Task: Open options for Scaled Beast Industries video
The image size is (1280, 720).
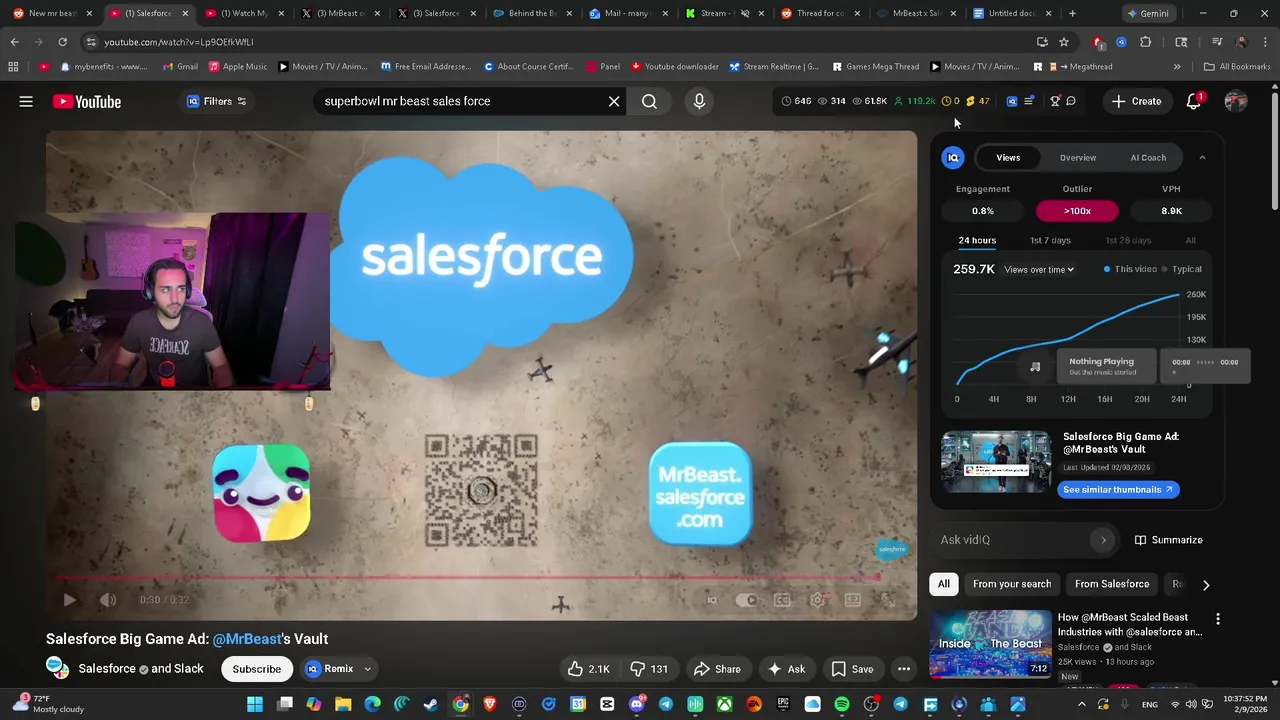Action: 1217,619
